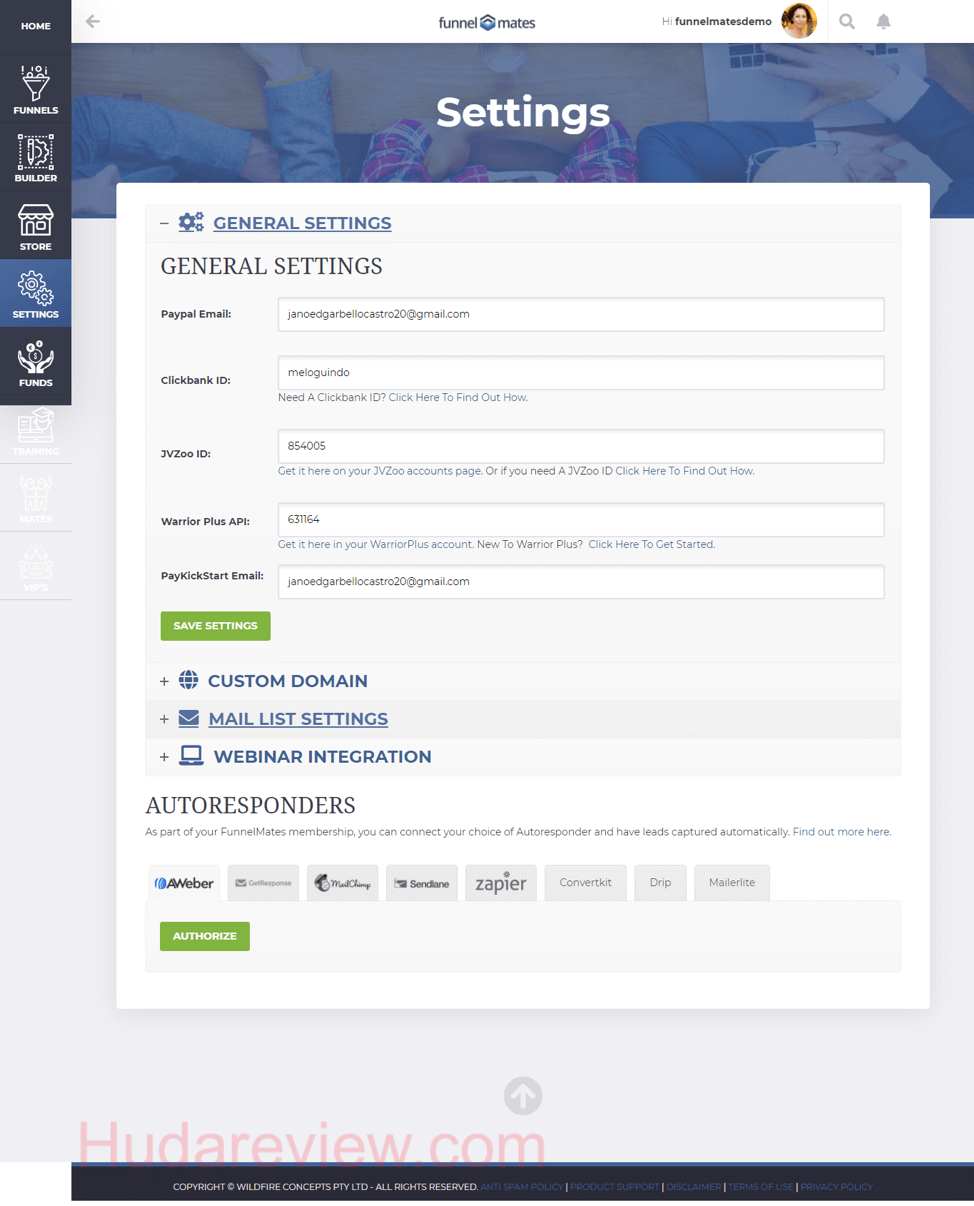Open Anti Spam Policy footer link
This screenshot has width=974, height=1206.
522,1187
